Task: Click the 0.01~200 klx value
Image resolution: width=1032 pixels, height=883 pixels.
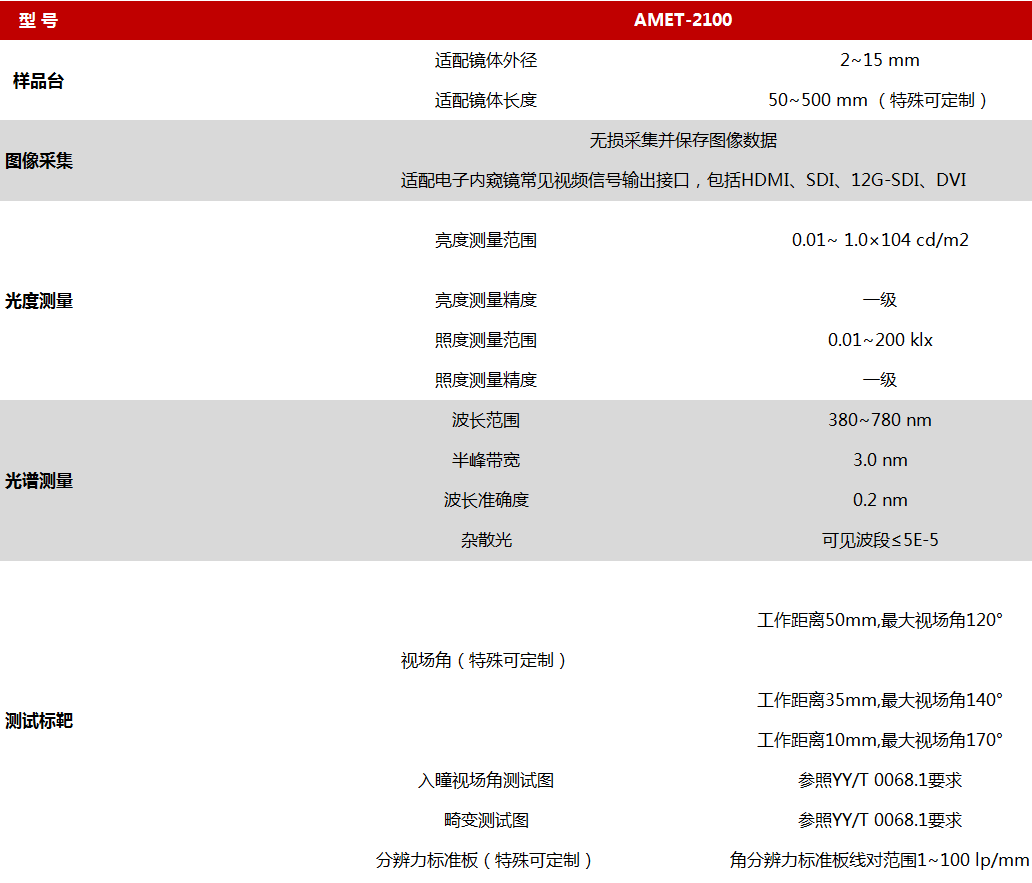Action: 879,340
